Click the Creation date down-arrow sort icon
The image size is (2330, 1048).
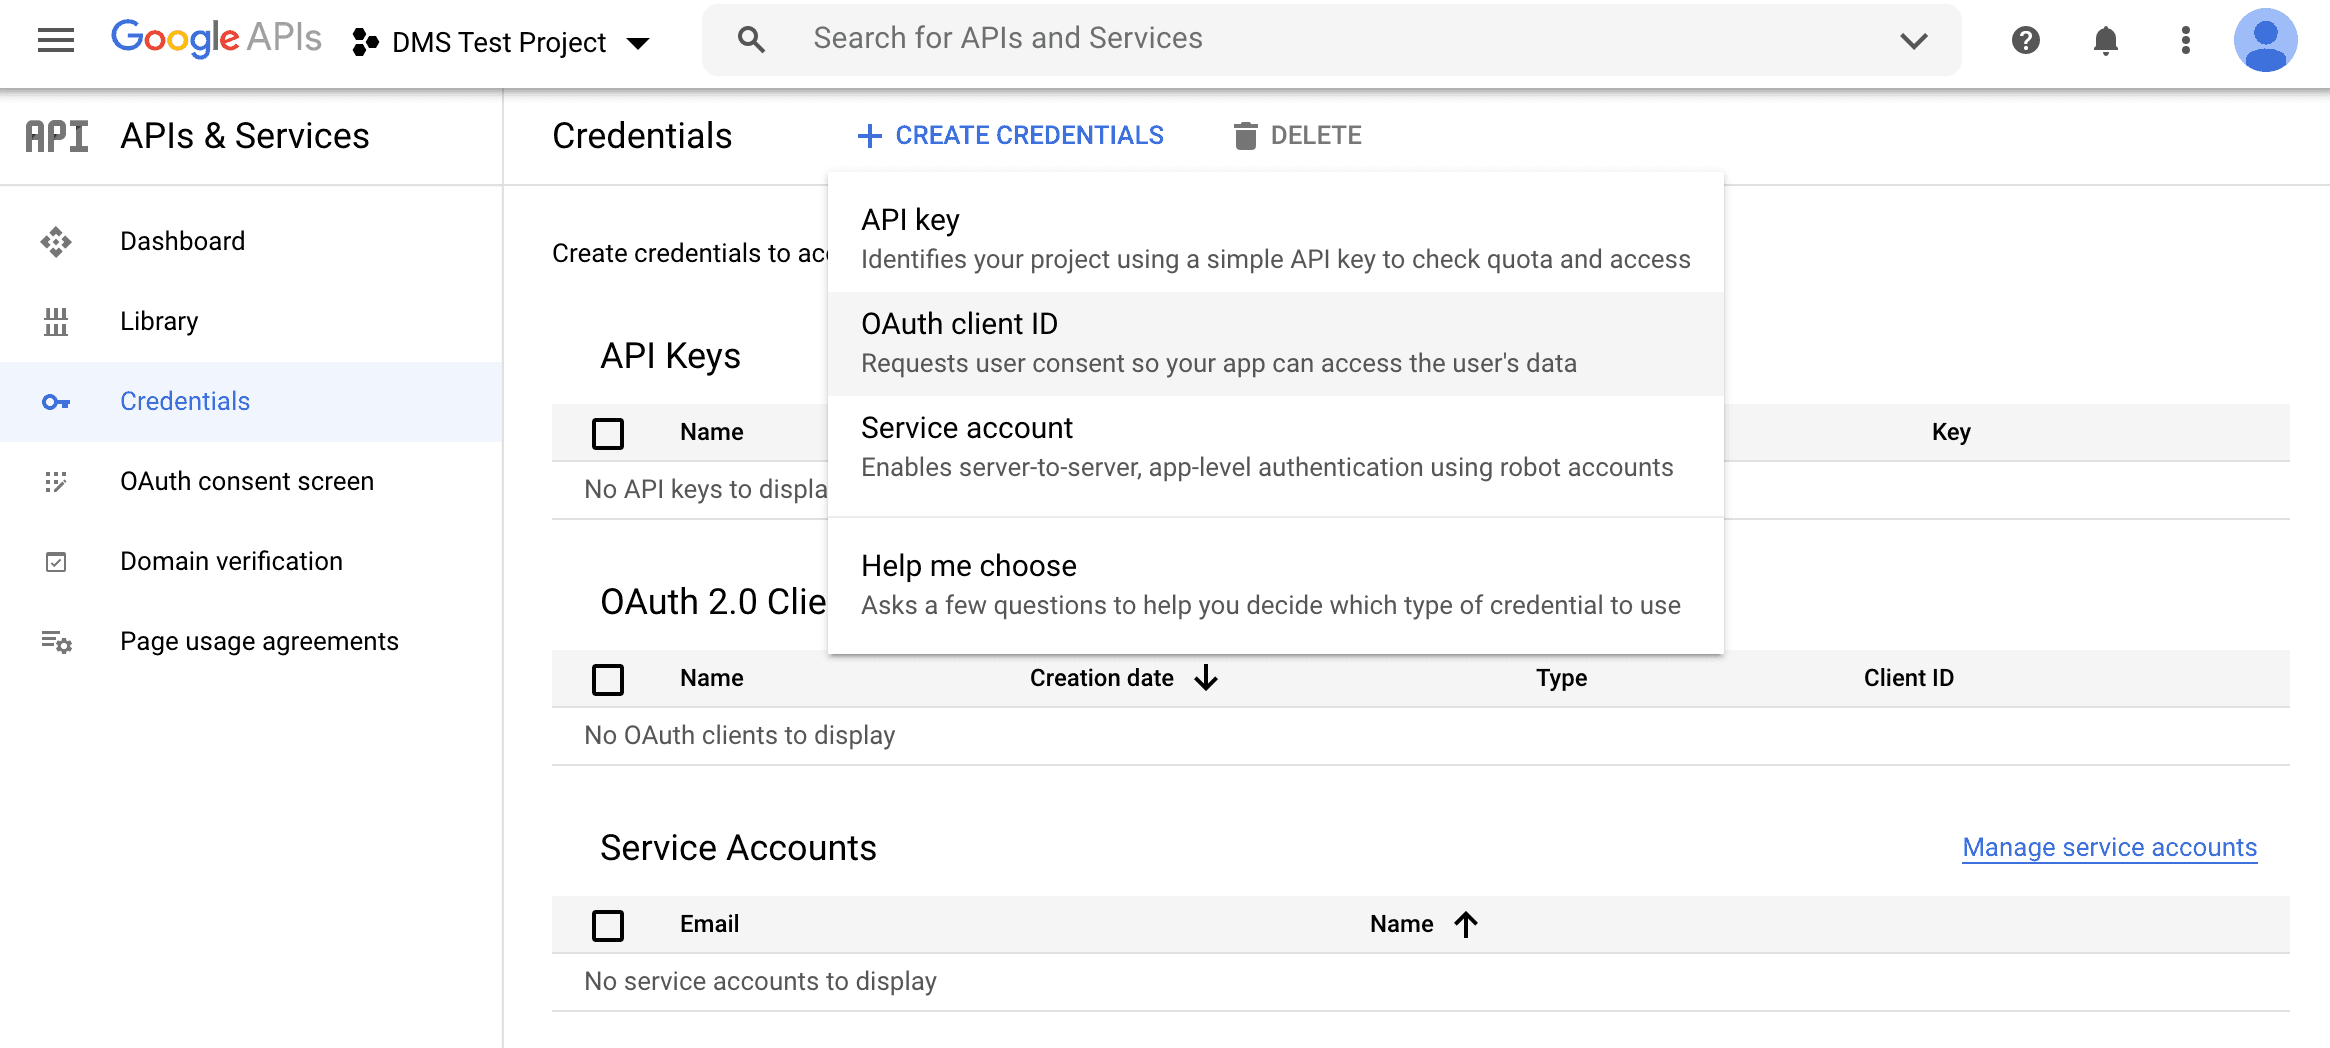1206,678
